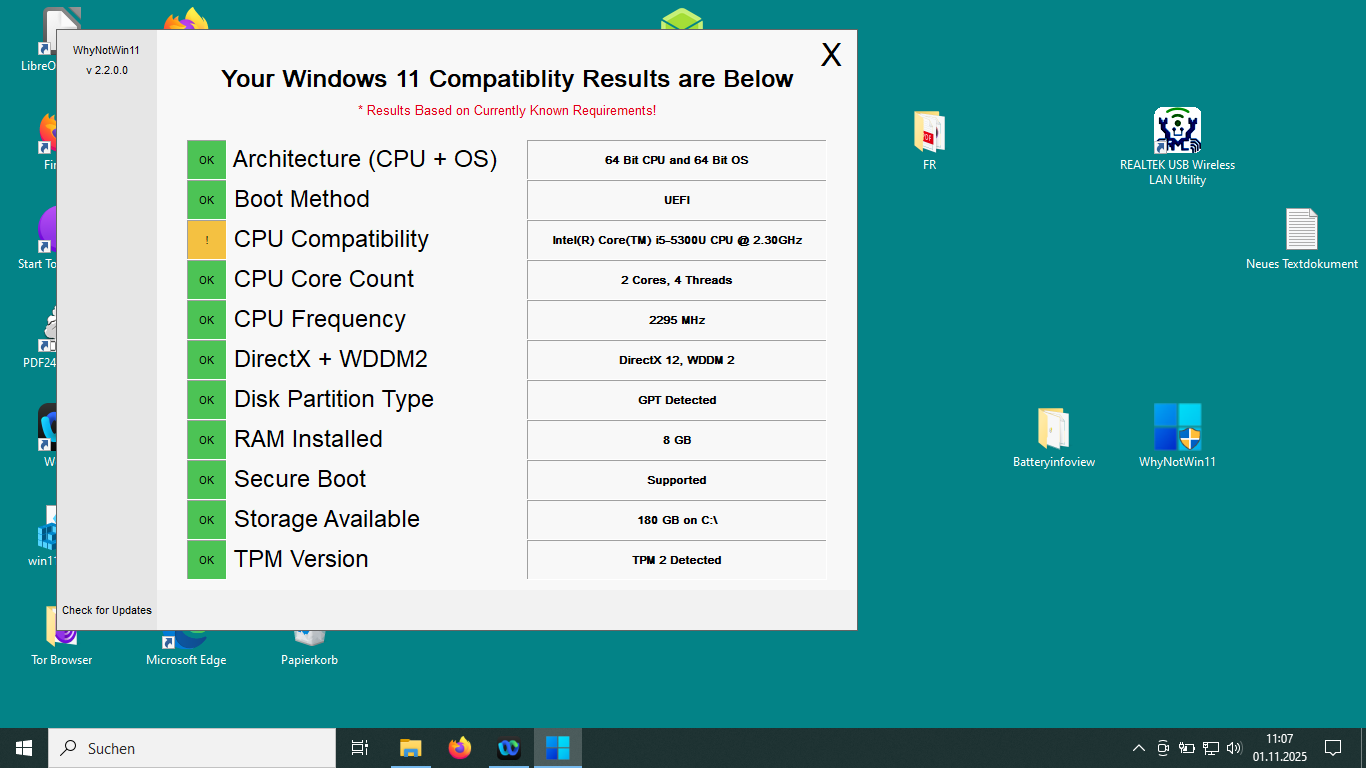
Task: Click the yellow CPU Compatibility warning badge
Action: point(206,240)
